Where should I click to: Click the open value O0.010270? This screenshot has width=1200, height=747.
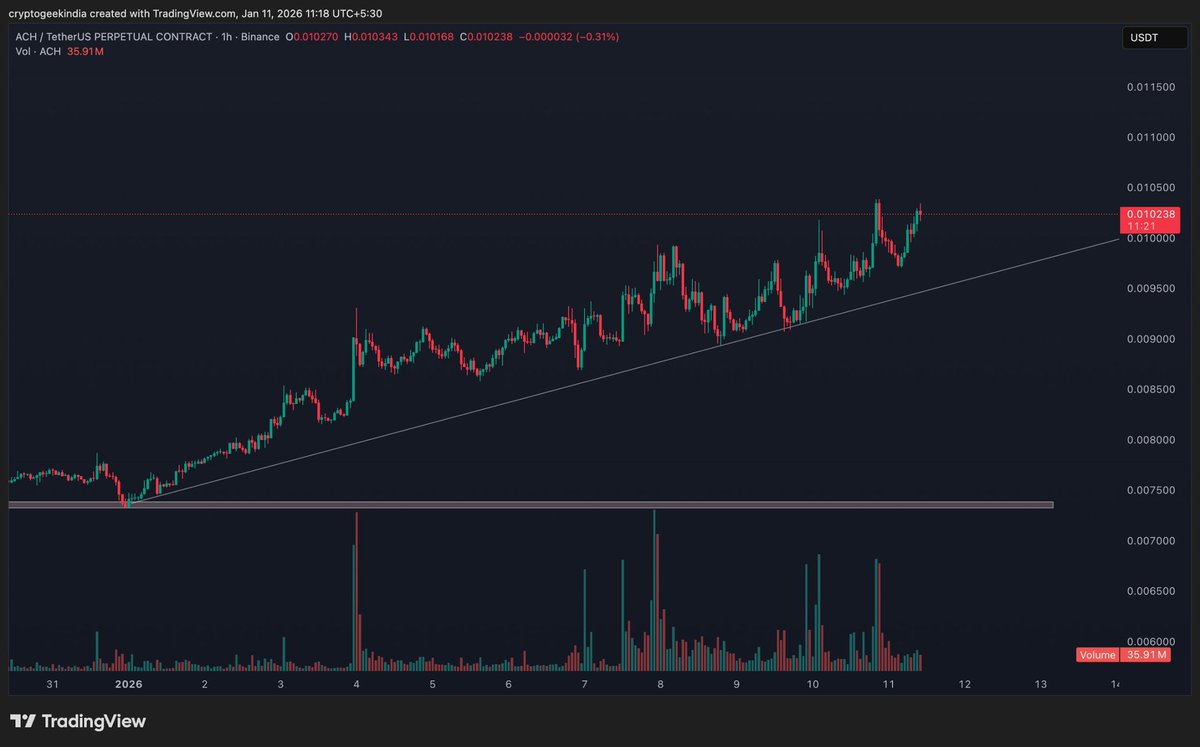[x=312, y=37]
